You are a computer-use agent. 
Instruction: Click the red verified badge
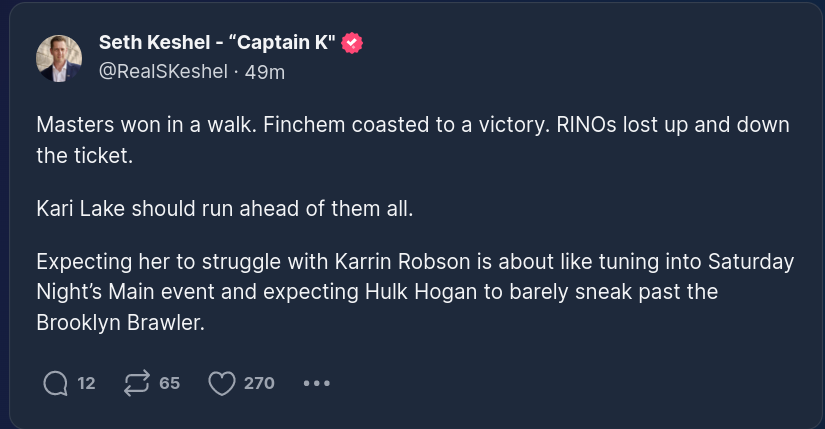pyautogui.click(x=352, y=43)
